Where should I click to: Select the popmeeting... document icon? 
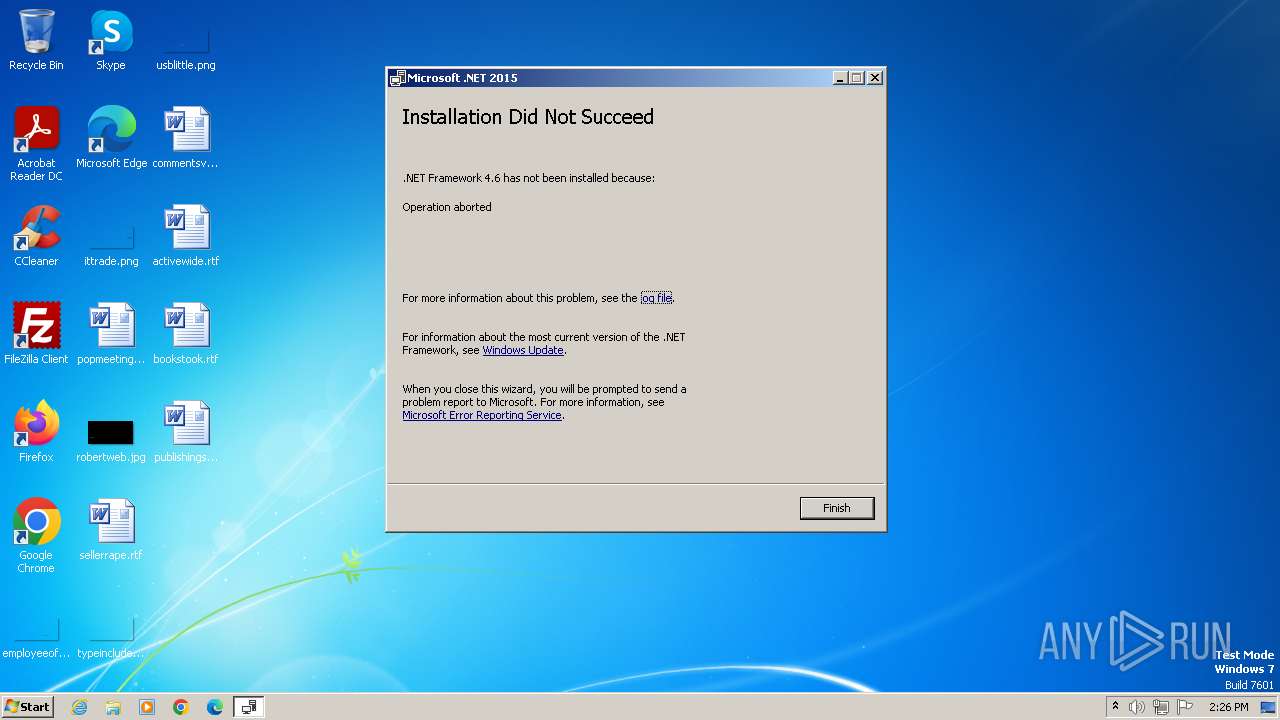(111, 334)
